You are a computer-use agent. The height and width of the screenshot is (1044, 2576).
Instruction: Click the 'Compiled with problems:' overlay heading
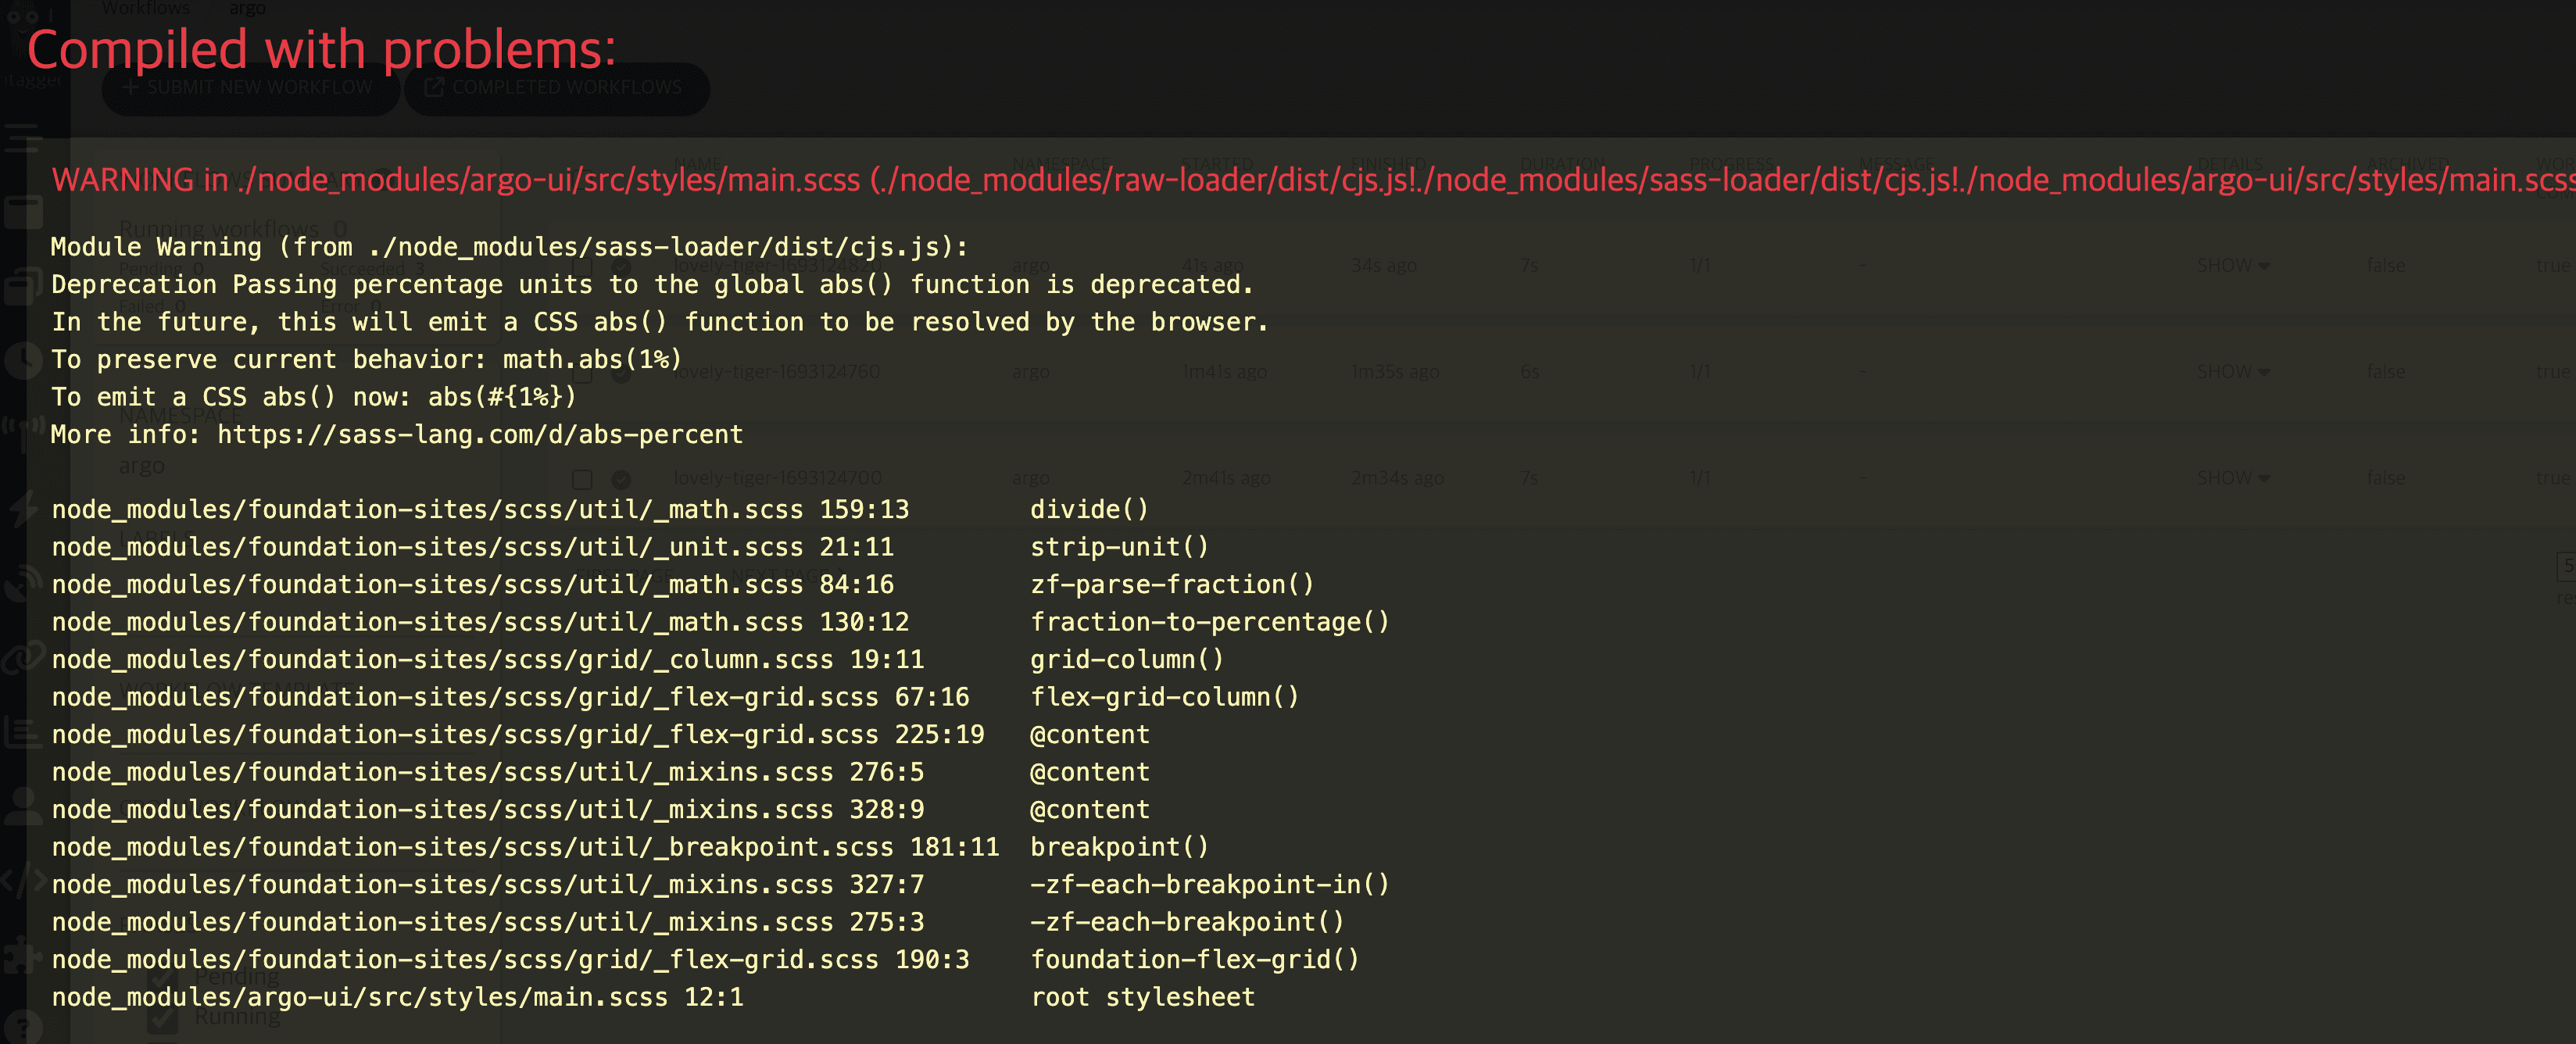(x=321, y=49)
